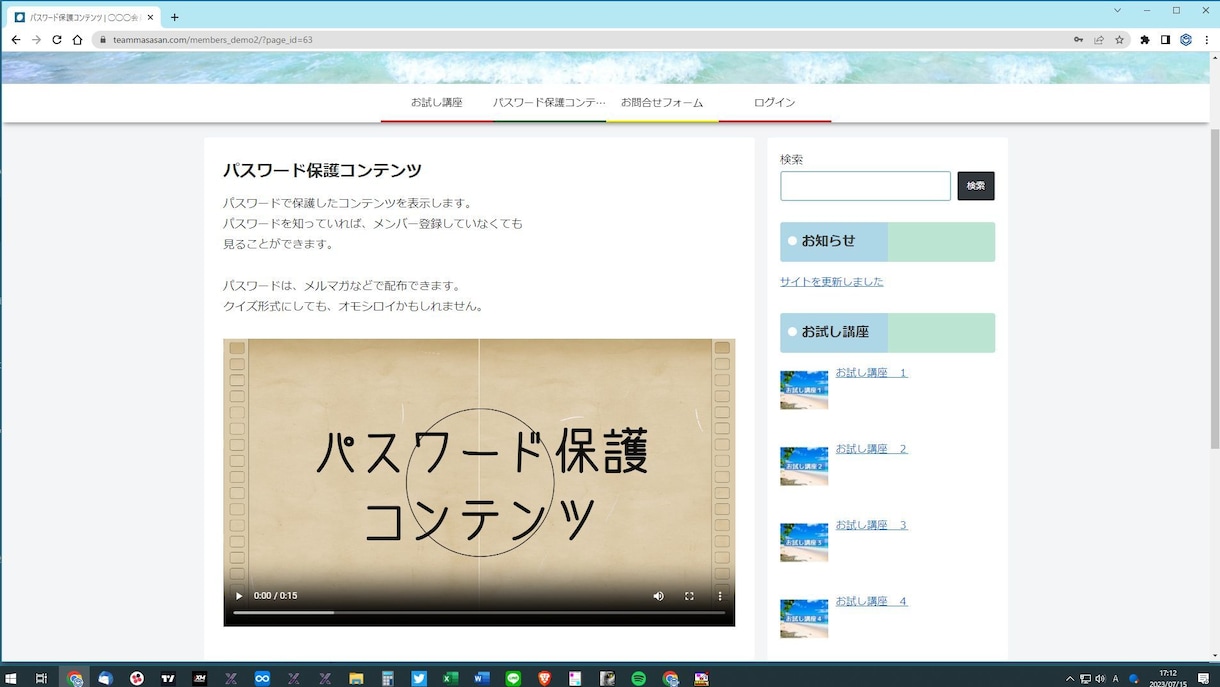Play the video
1220x687 pixels.
[239, 596]
